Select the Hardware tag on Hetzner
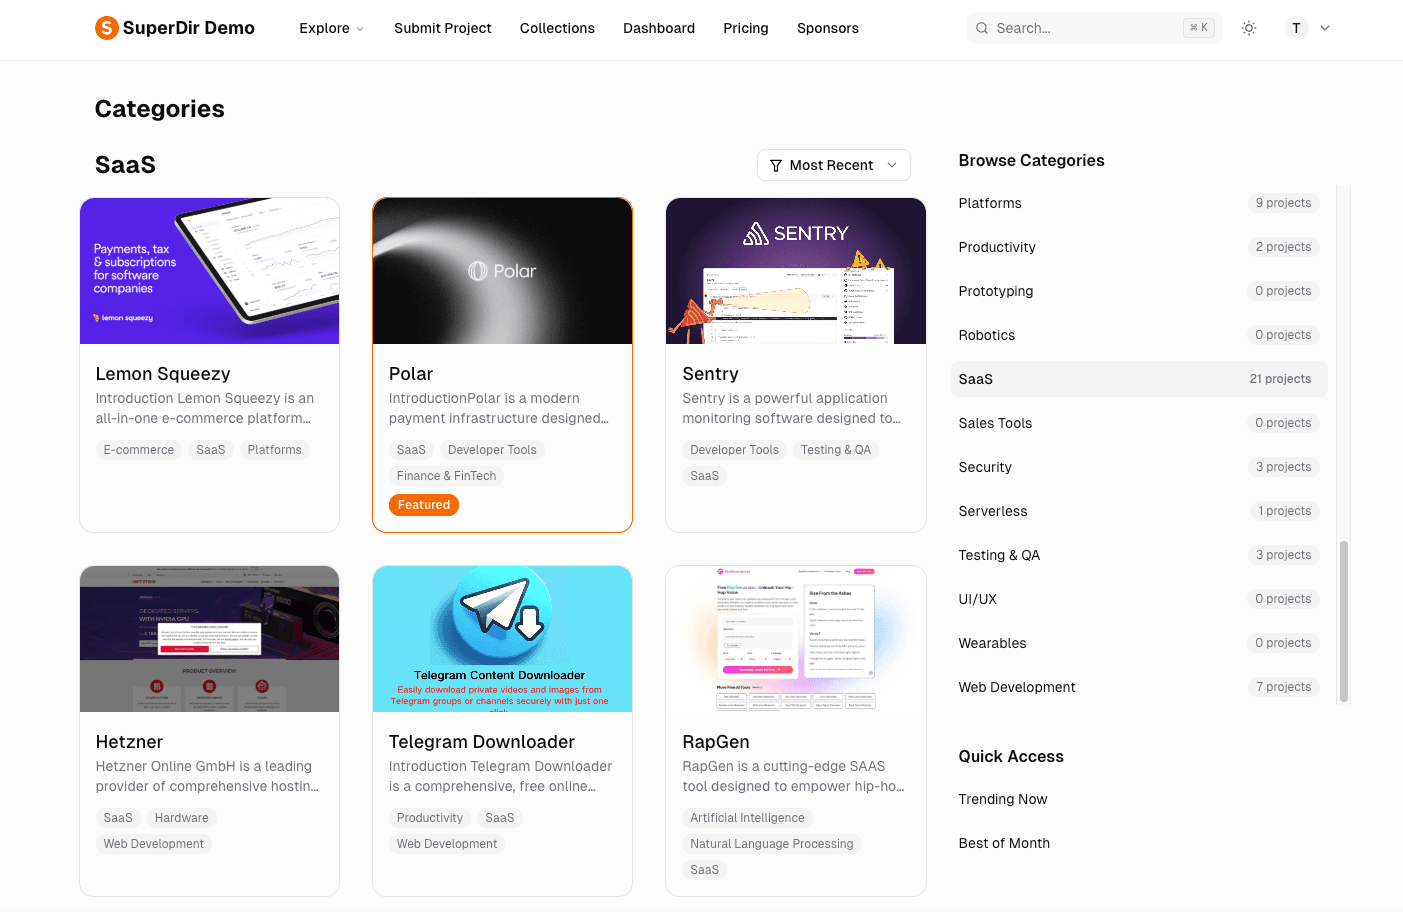 182,818
